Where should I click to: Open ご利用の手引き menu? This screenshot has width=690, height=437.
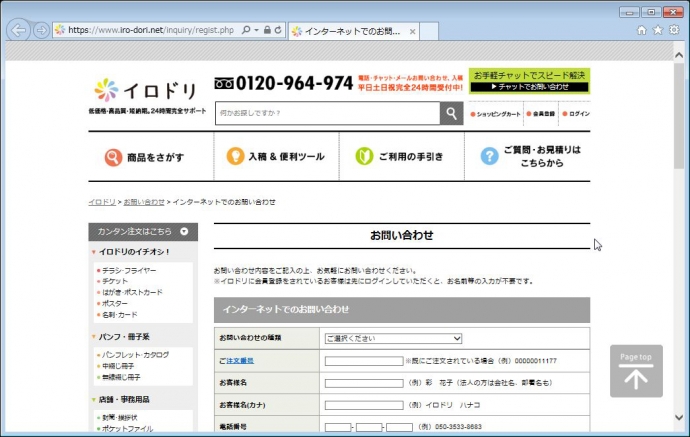402,157
